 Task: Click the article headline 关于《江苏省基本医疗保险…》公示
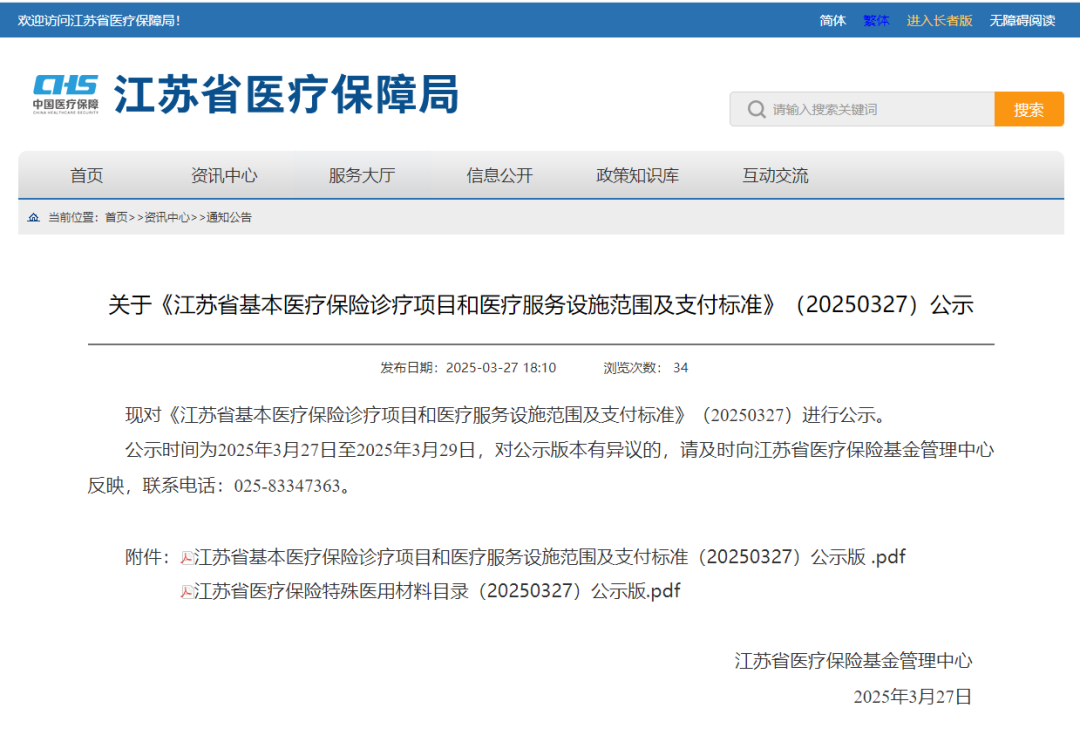click(541, 305)
